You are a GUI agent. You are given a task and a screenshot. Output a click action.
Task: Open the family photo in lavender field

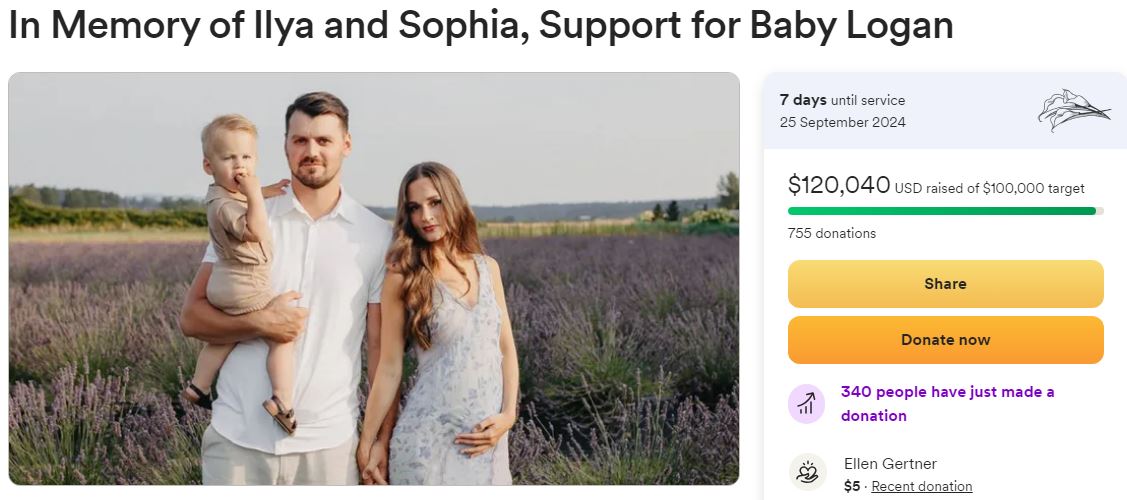[x=374, y=278]
